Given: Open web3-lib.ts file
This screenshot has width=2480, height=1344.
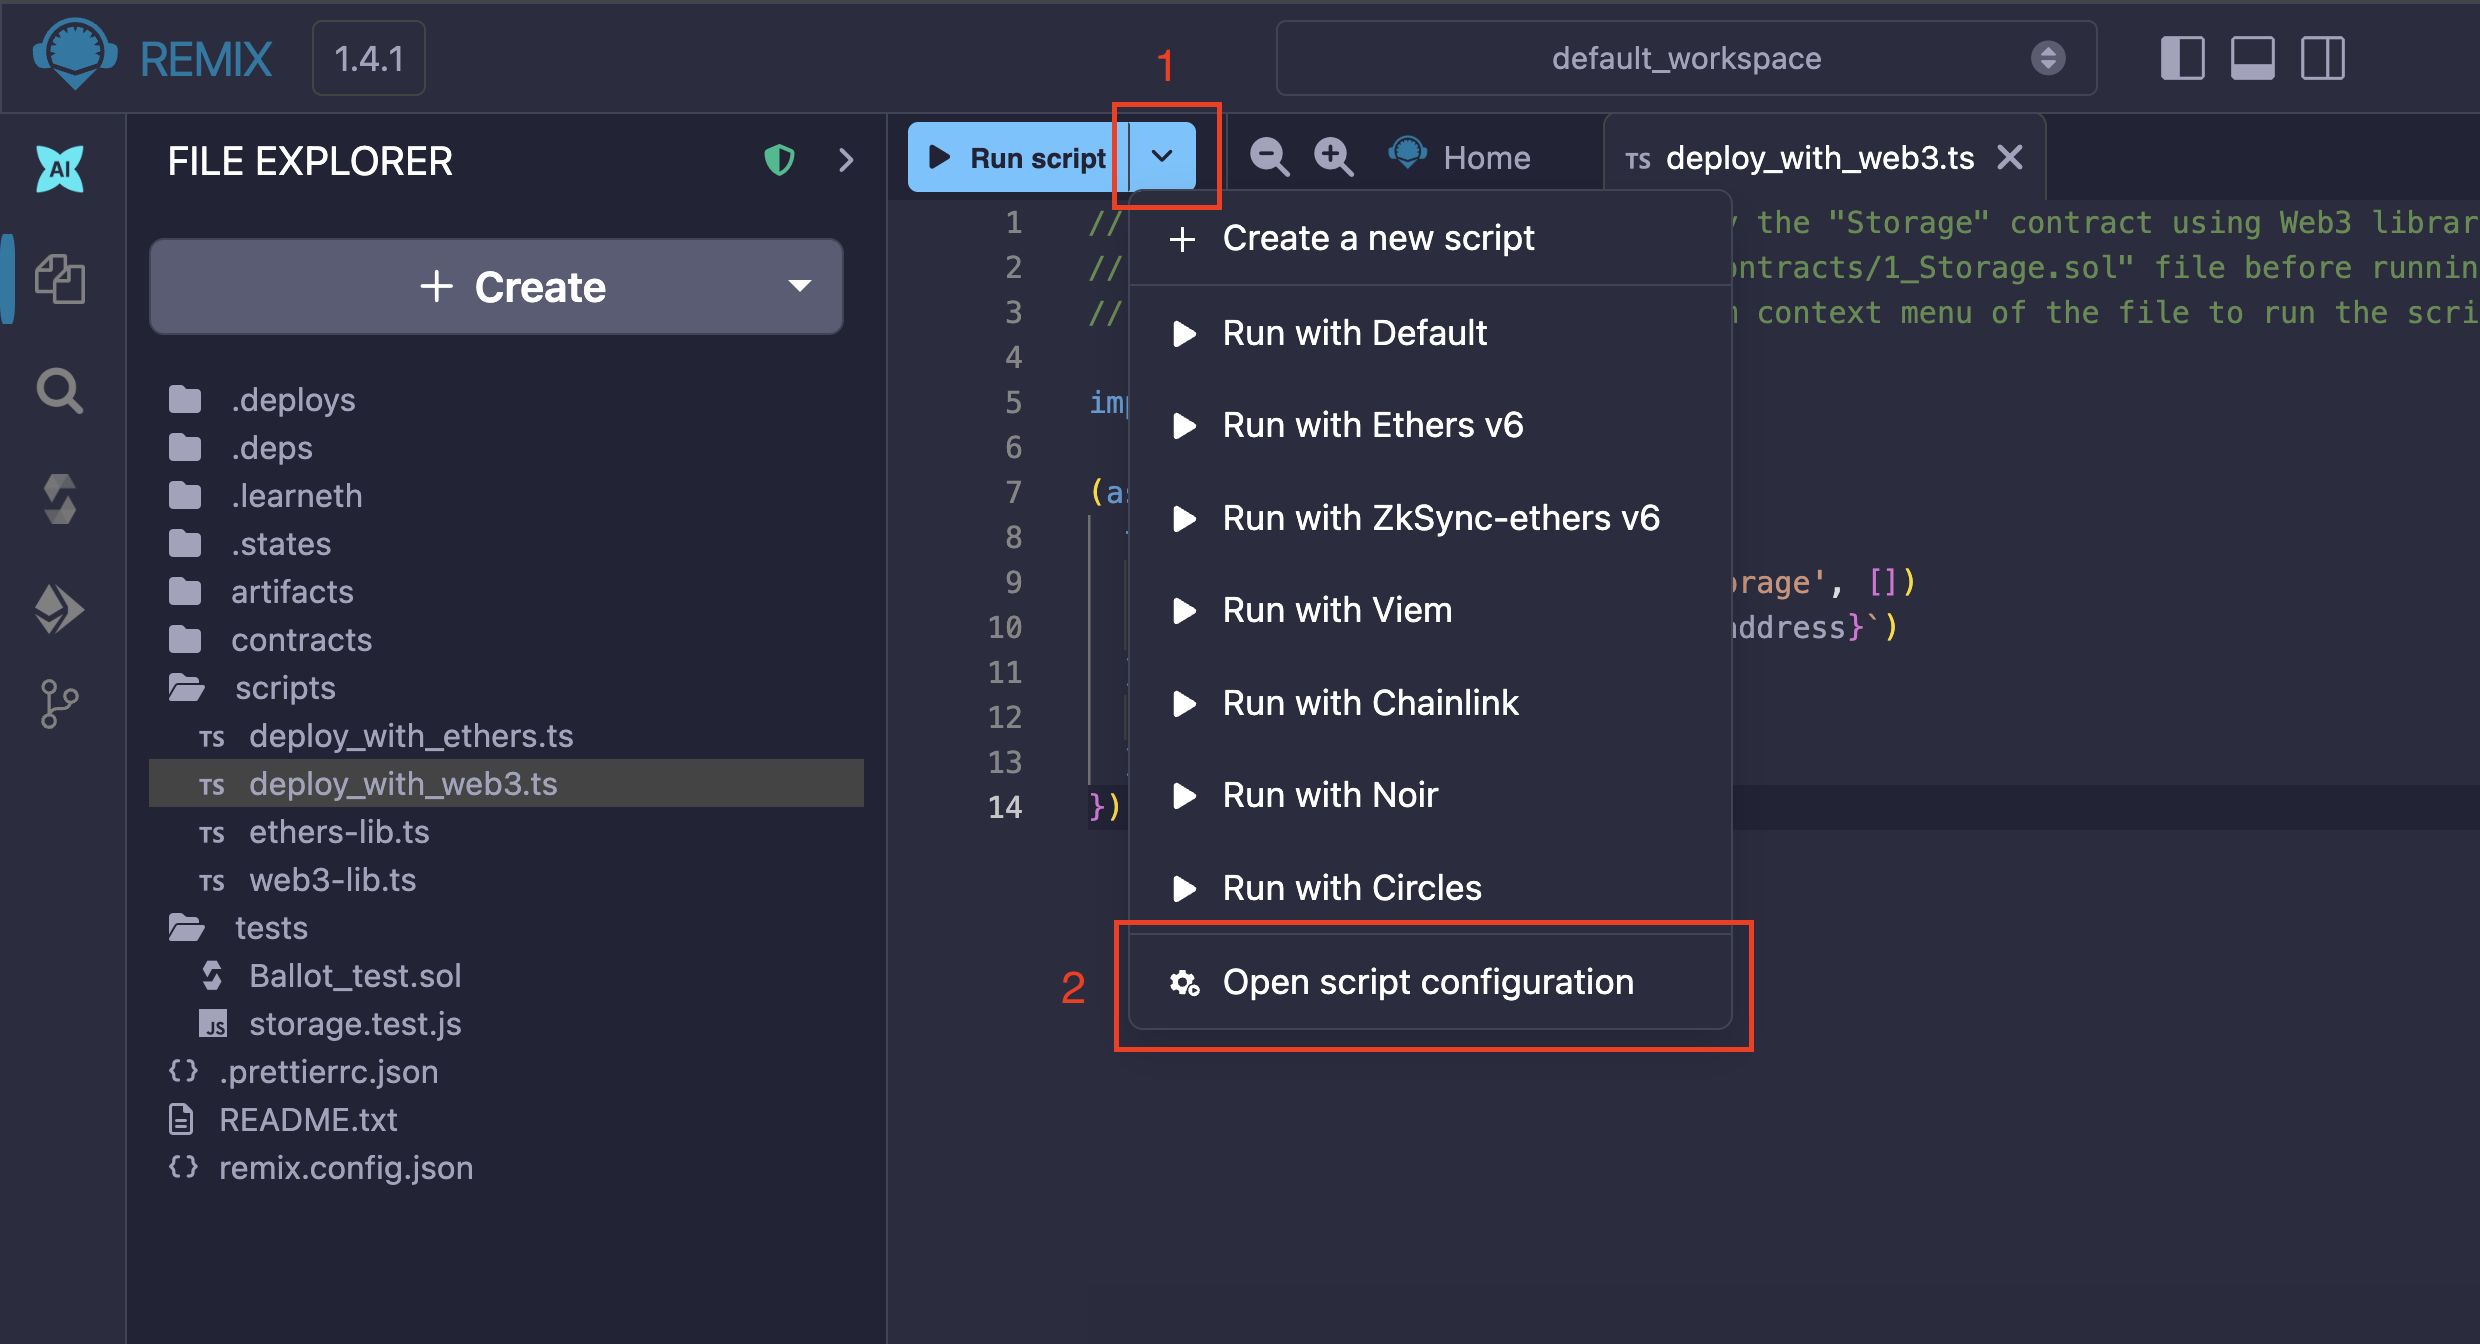Looking at the screenshot, I should pos(307,880).
